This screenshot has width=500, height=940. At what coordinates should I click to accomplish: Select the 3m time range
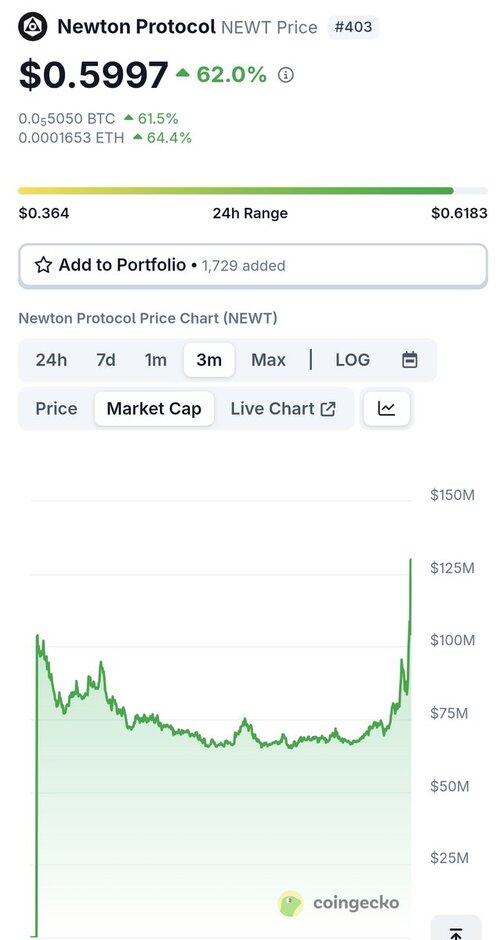[209, 360]
